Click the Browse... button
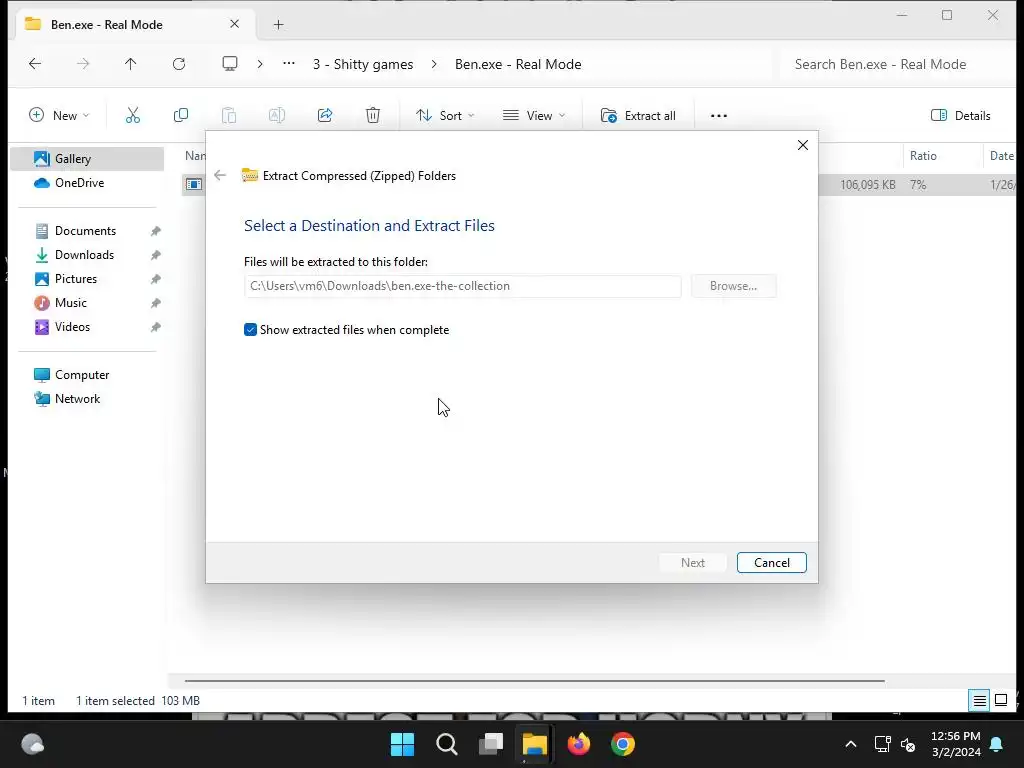The image size is (1024, 768). (733, 286)
